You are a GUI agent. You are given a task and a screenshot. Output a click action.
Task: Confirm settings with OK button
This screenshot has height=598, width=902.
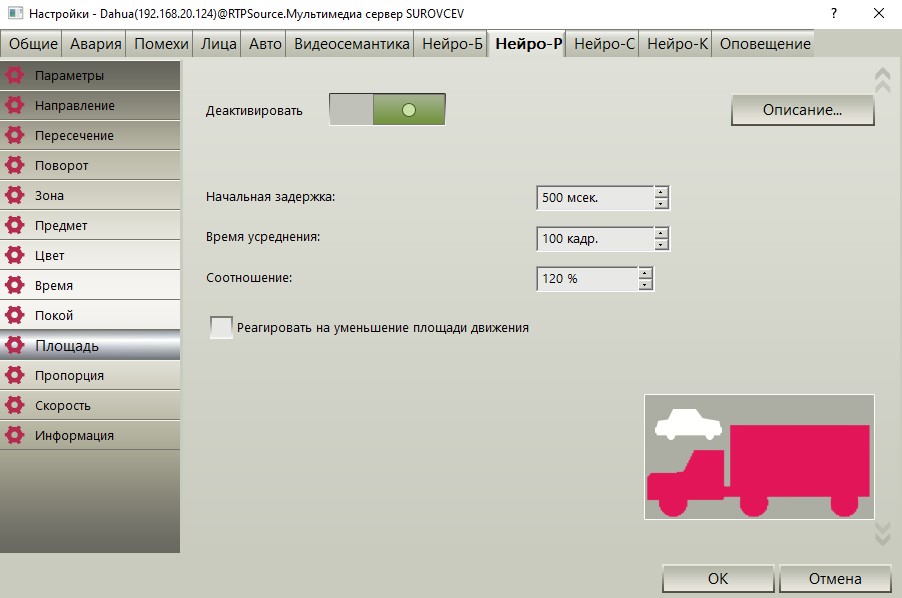pos(718,578)
